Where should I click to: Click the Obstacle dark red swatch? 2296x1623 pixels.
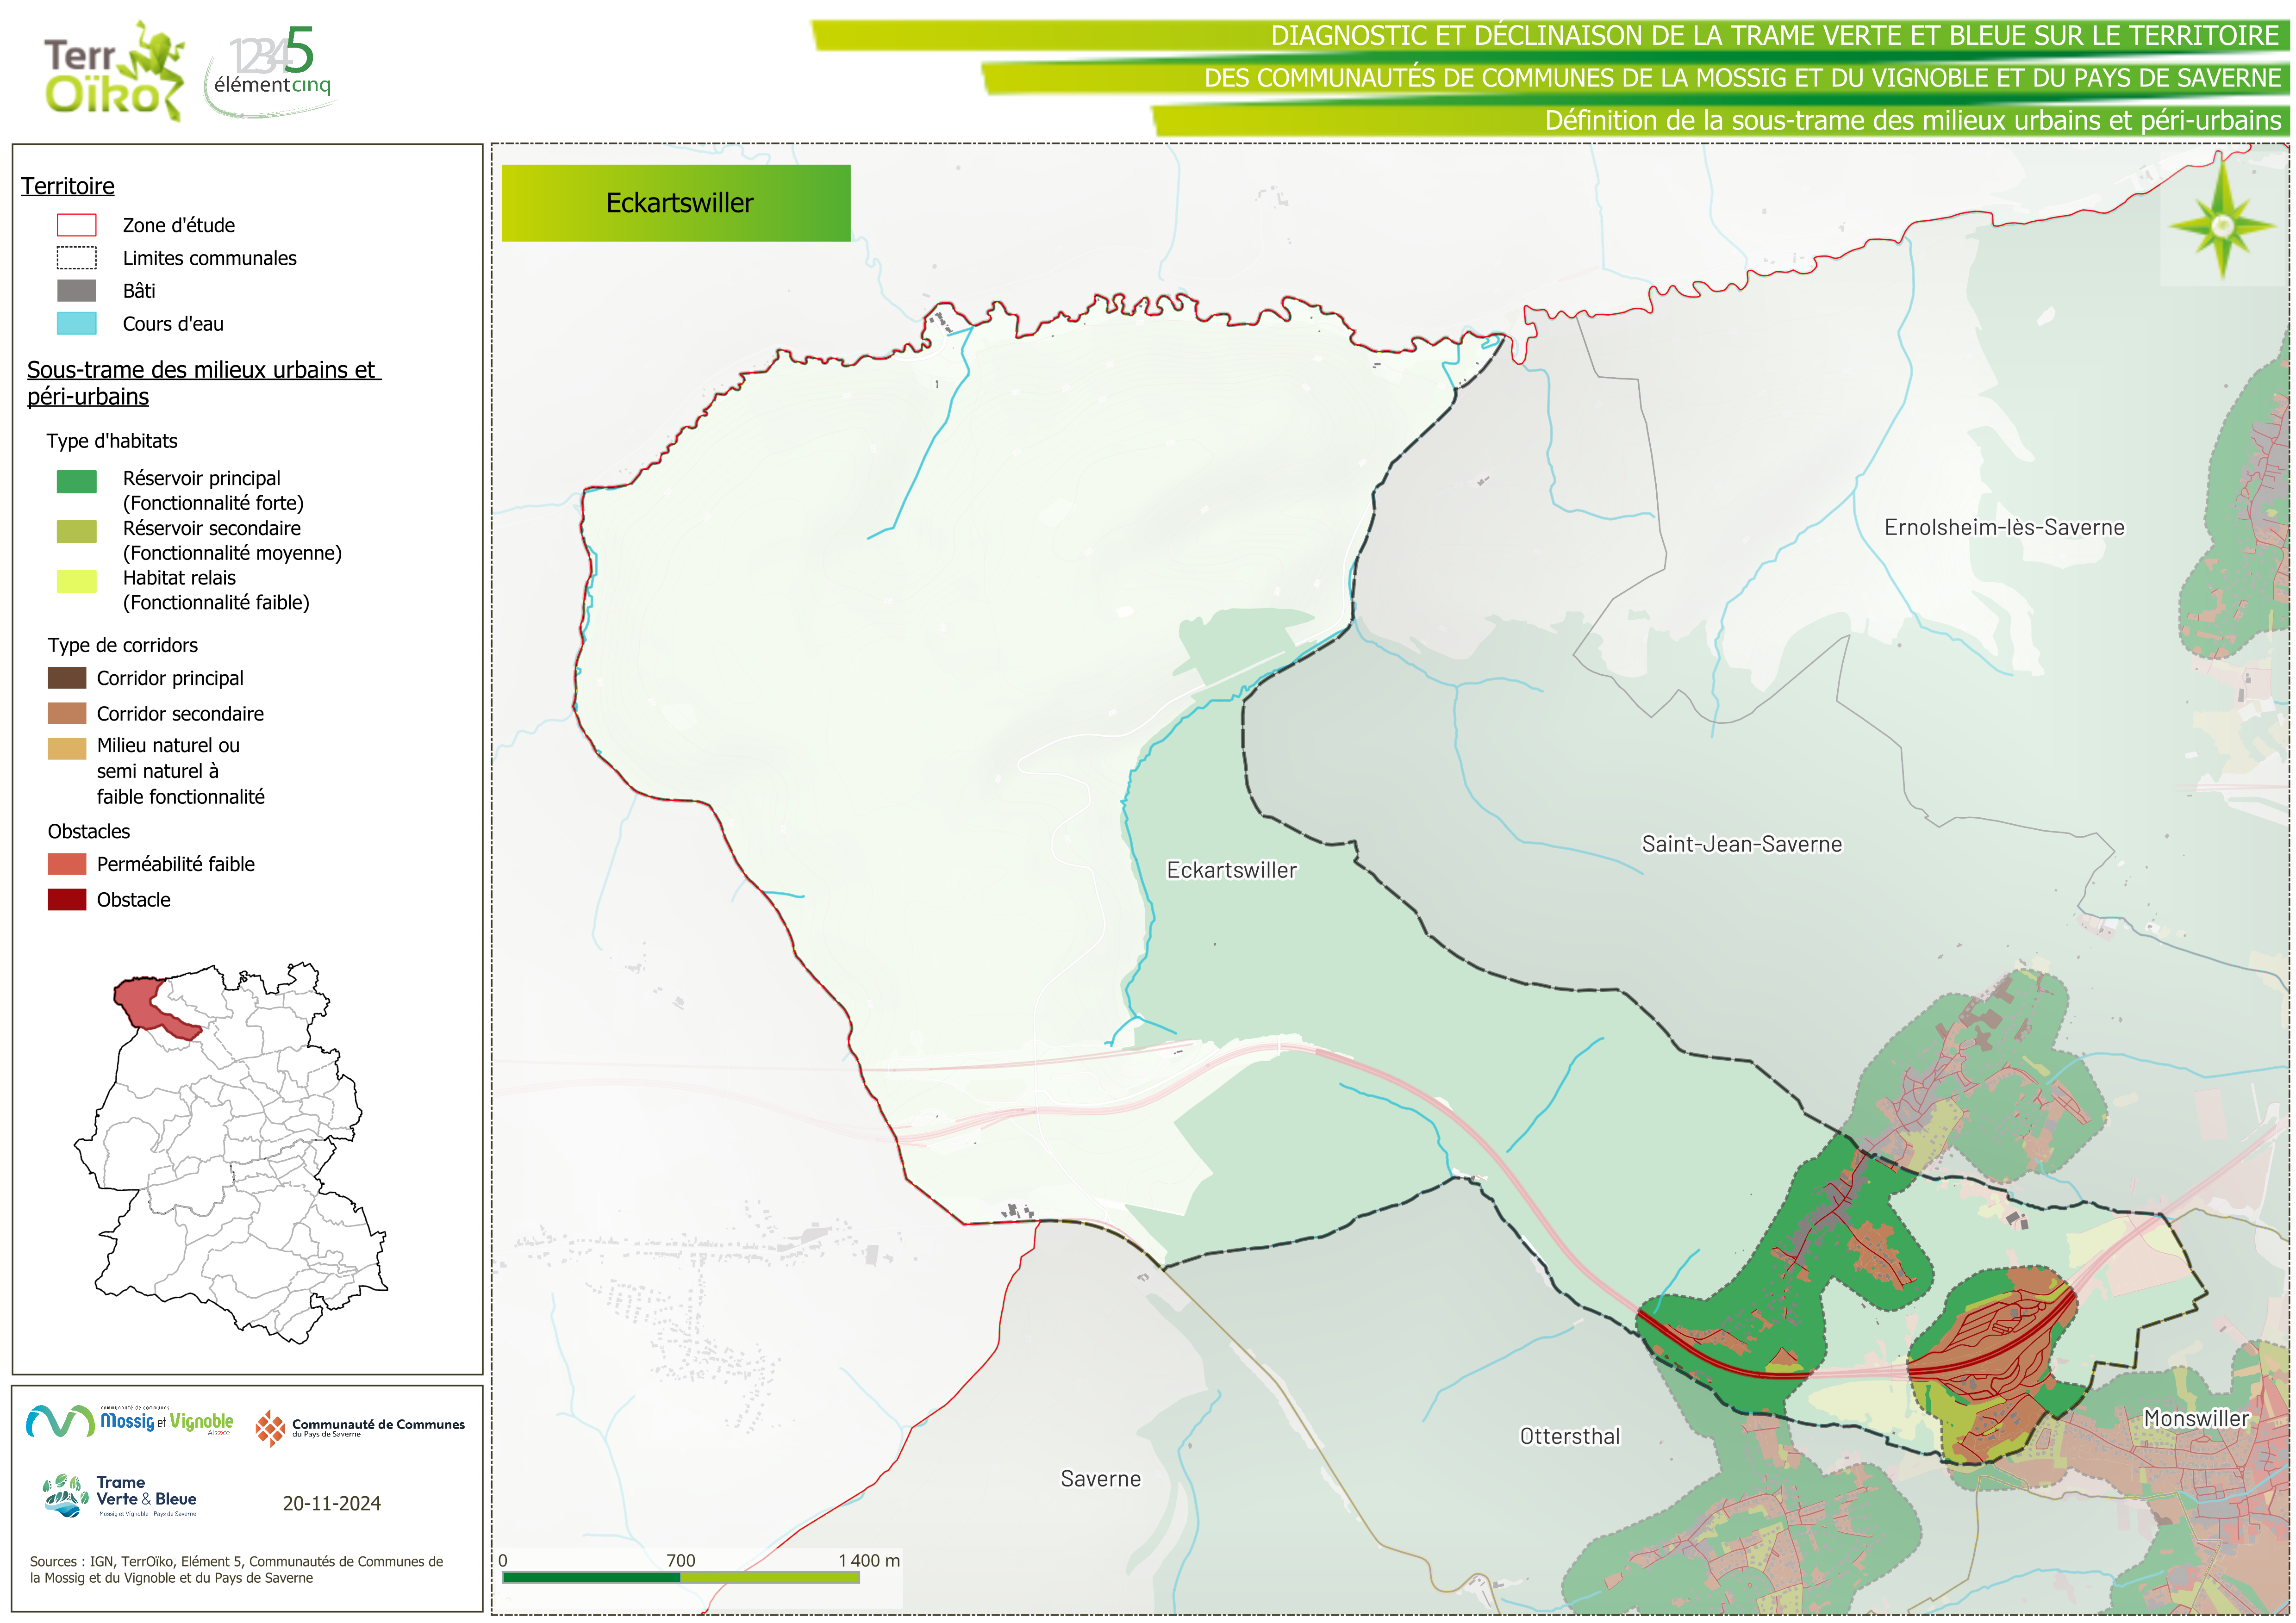pyautogui.click(x=67, y=899)
